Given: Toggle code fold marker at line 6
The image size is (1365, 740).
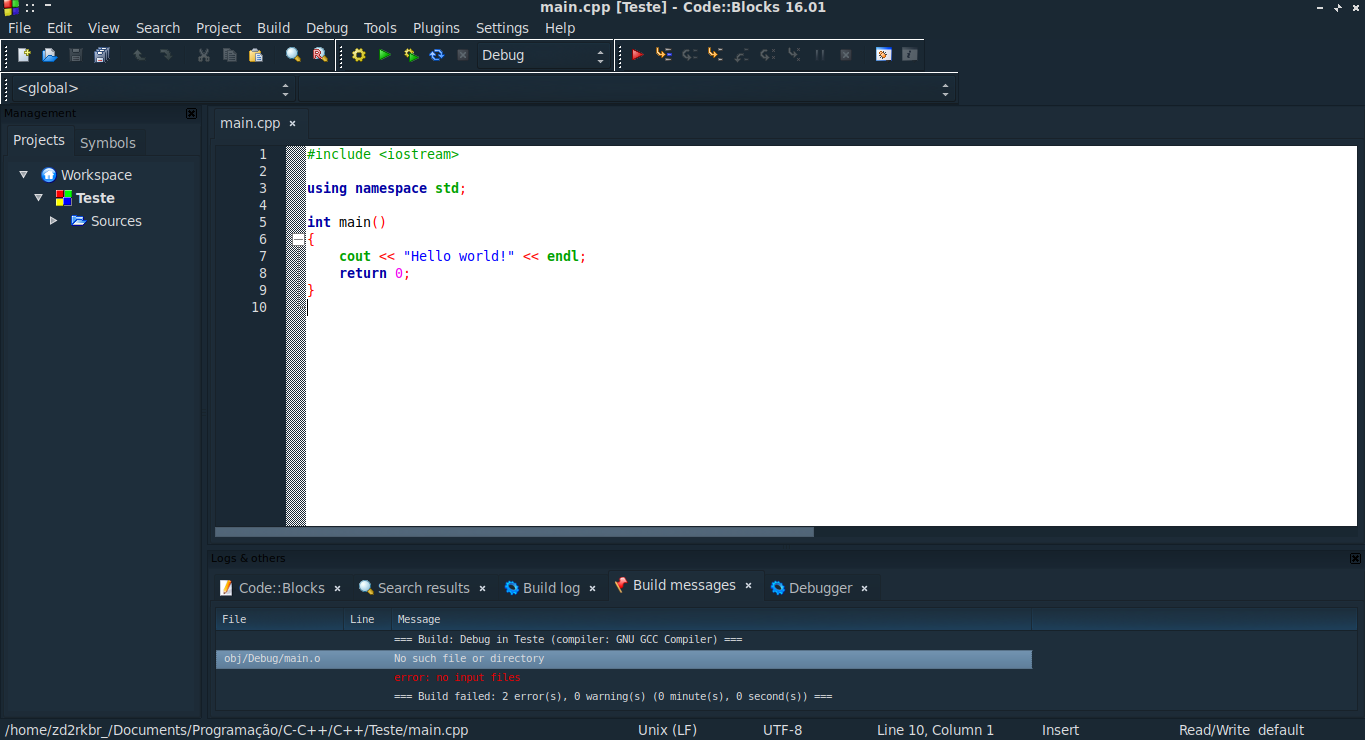Looking at the screenshot, I should (298, 240).
